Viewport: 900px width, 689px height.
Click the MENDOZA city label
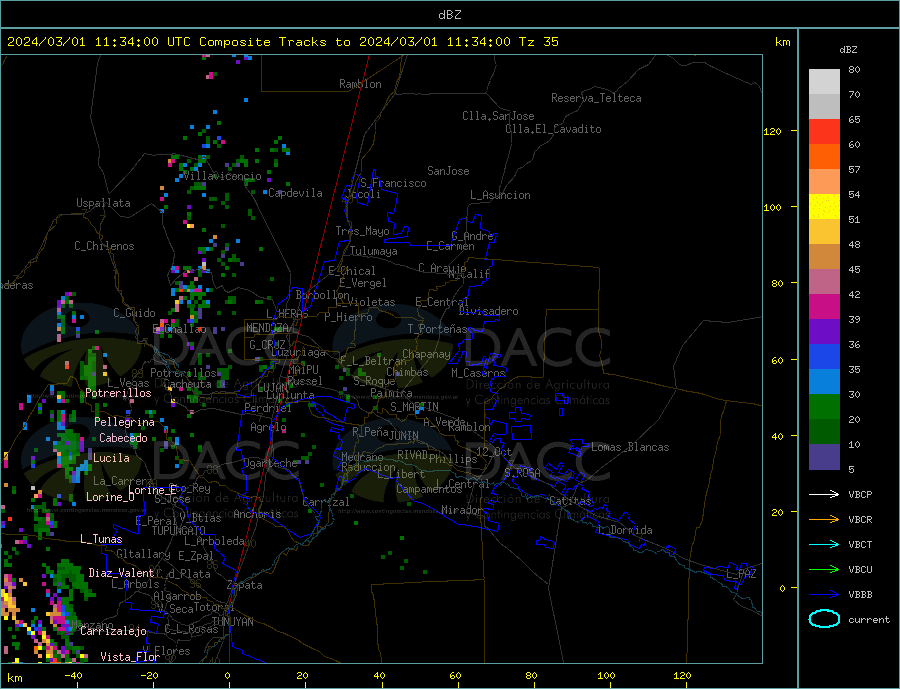click(267, 328)
